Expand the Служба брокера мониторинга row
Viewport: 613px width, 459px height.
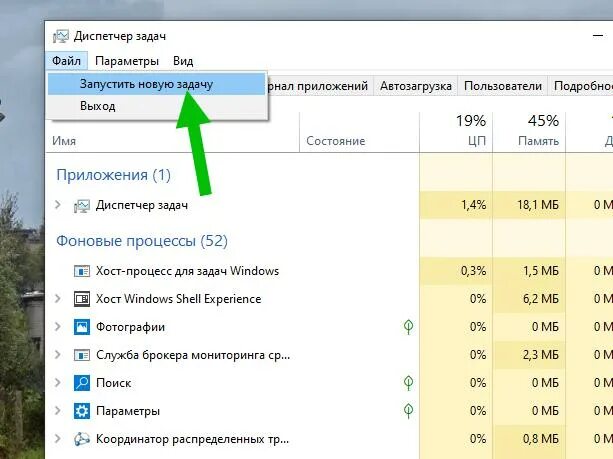tap(58, 355)
